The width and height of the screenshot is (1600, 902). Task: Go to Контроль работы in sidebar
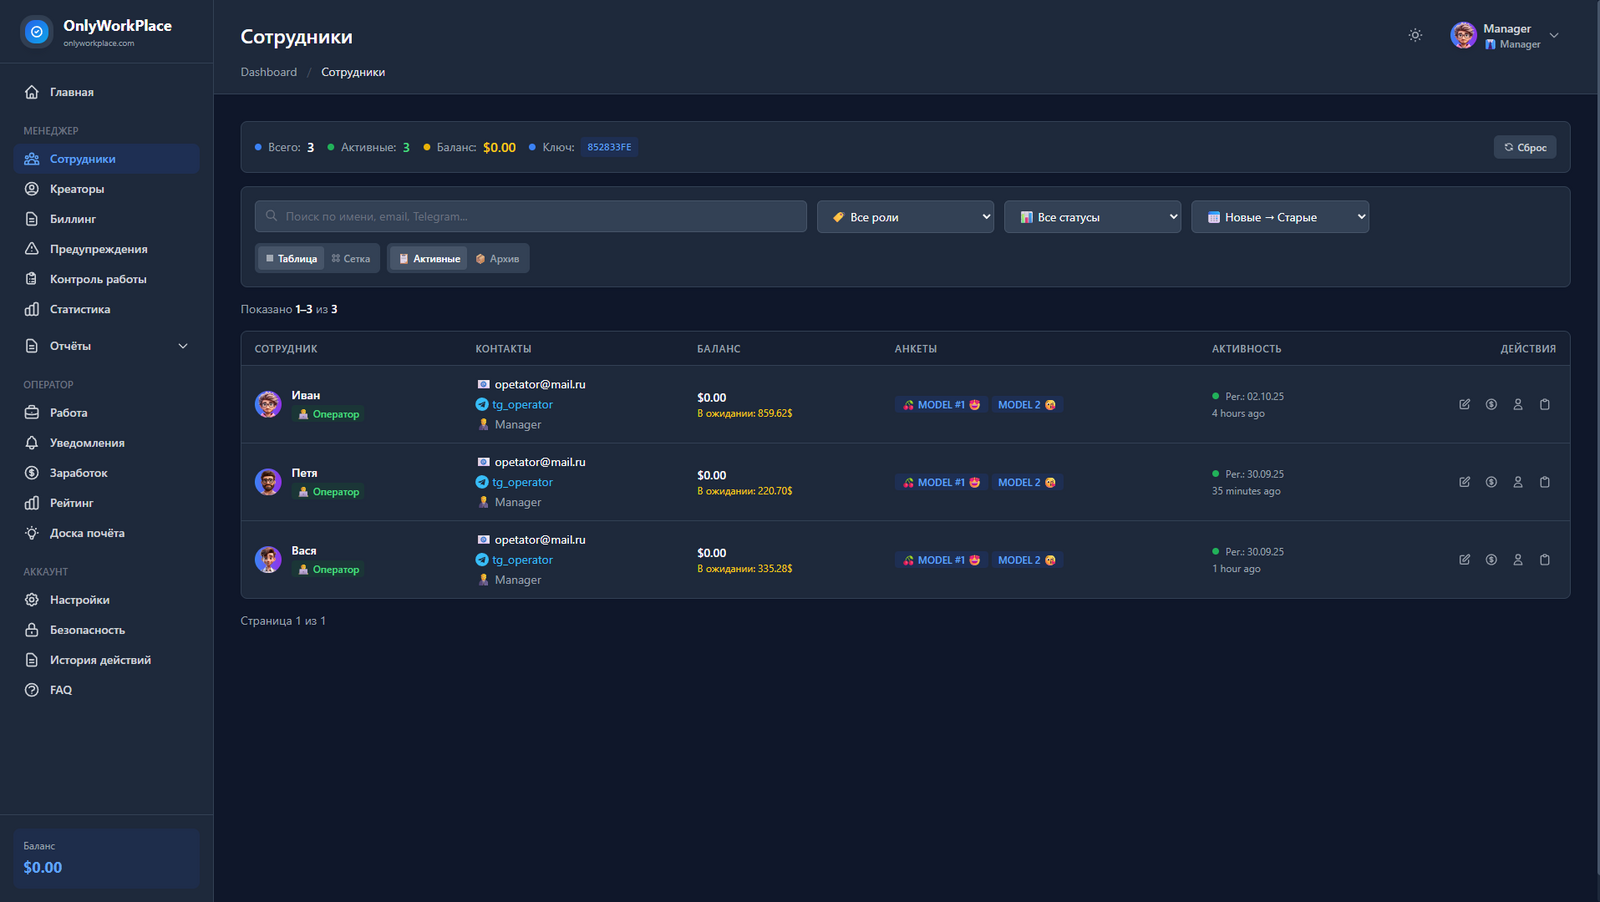coord(98,279)
